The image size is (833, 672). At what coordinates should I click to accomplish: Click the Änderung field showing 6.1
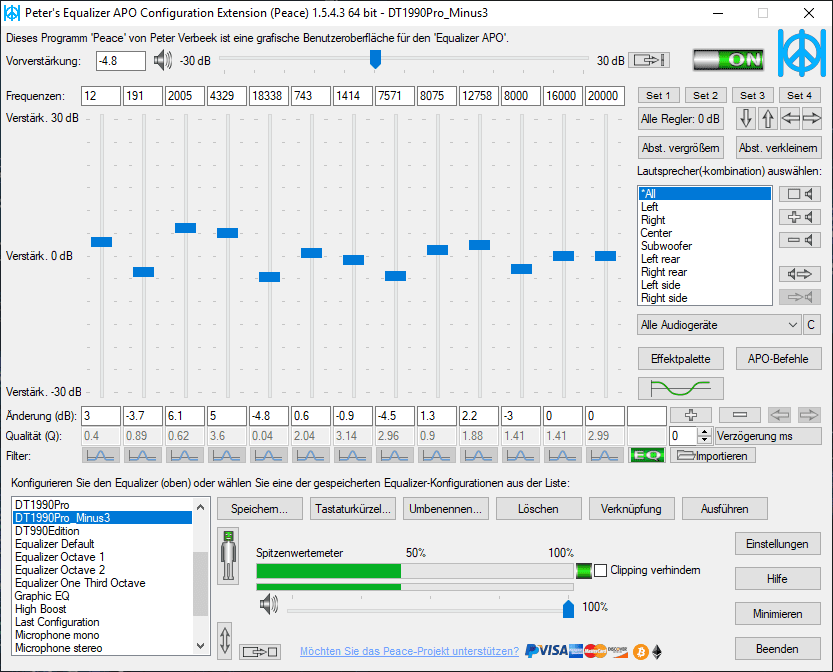185,416
